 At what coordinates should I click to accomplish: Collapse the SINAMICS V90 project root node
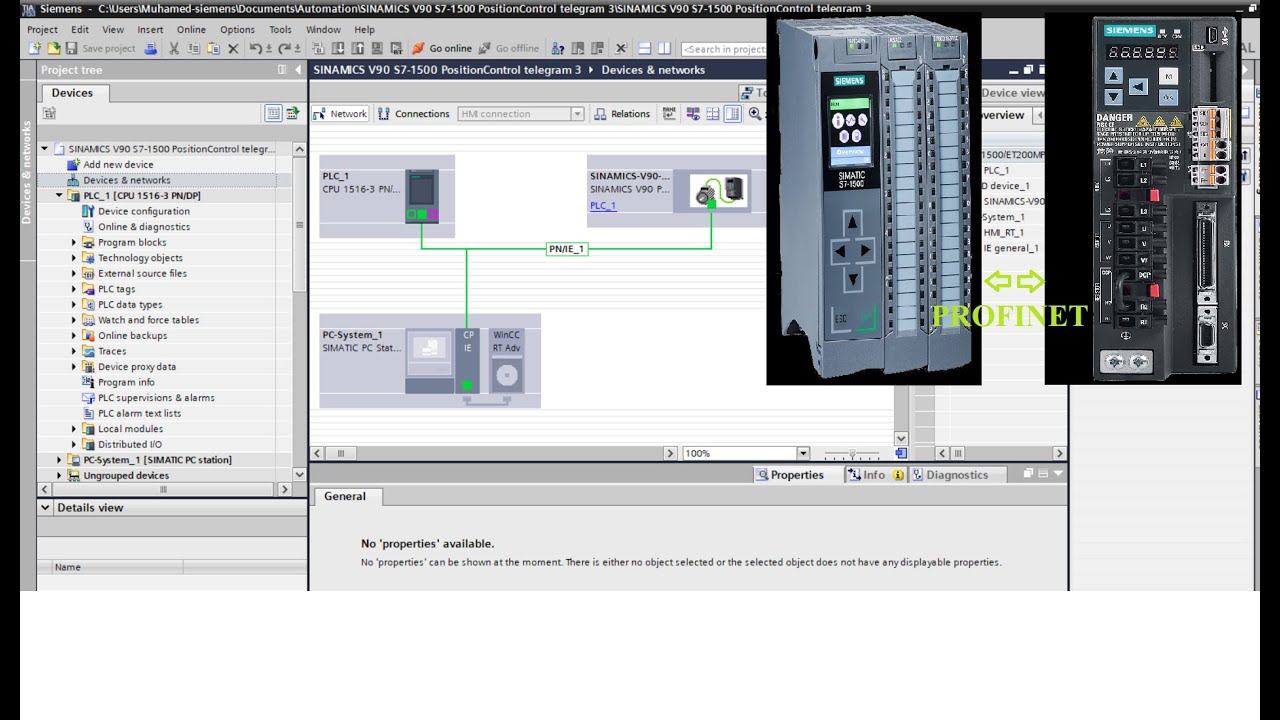tap(44, 149)
